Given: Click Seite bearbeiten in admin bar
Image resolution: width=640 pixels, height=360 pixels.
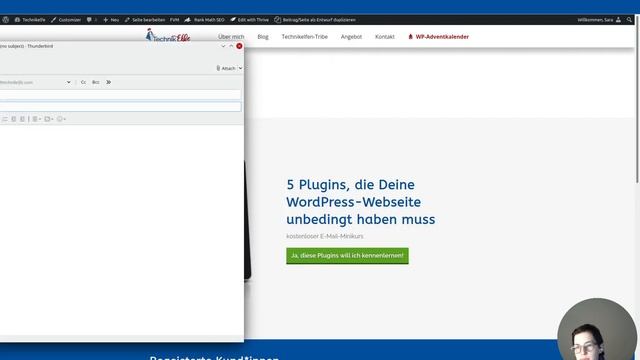Looking at the screenshot, I should tap(145, 20).
